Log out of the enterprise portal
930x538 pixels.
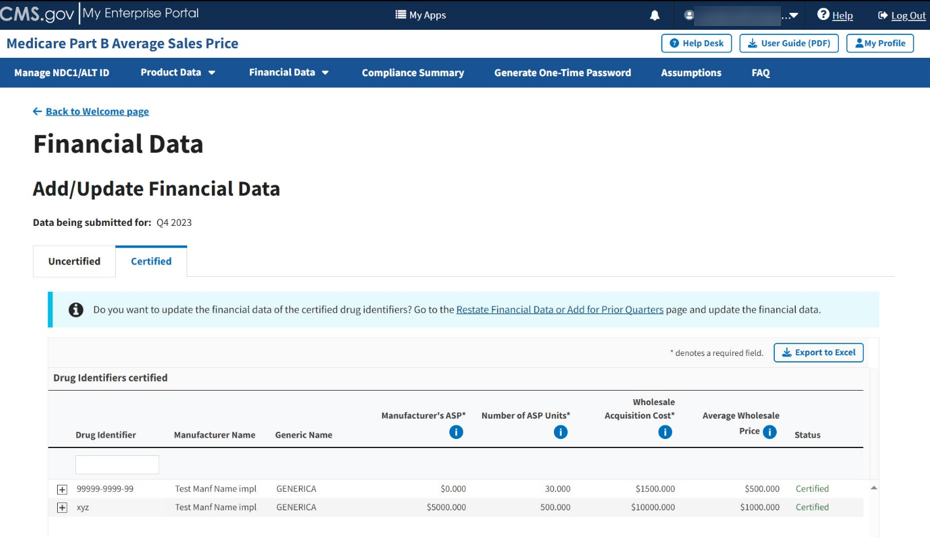tap(901, 15)
